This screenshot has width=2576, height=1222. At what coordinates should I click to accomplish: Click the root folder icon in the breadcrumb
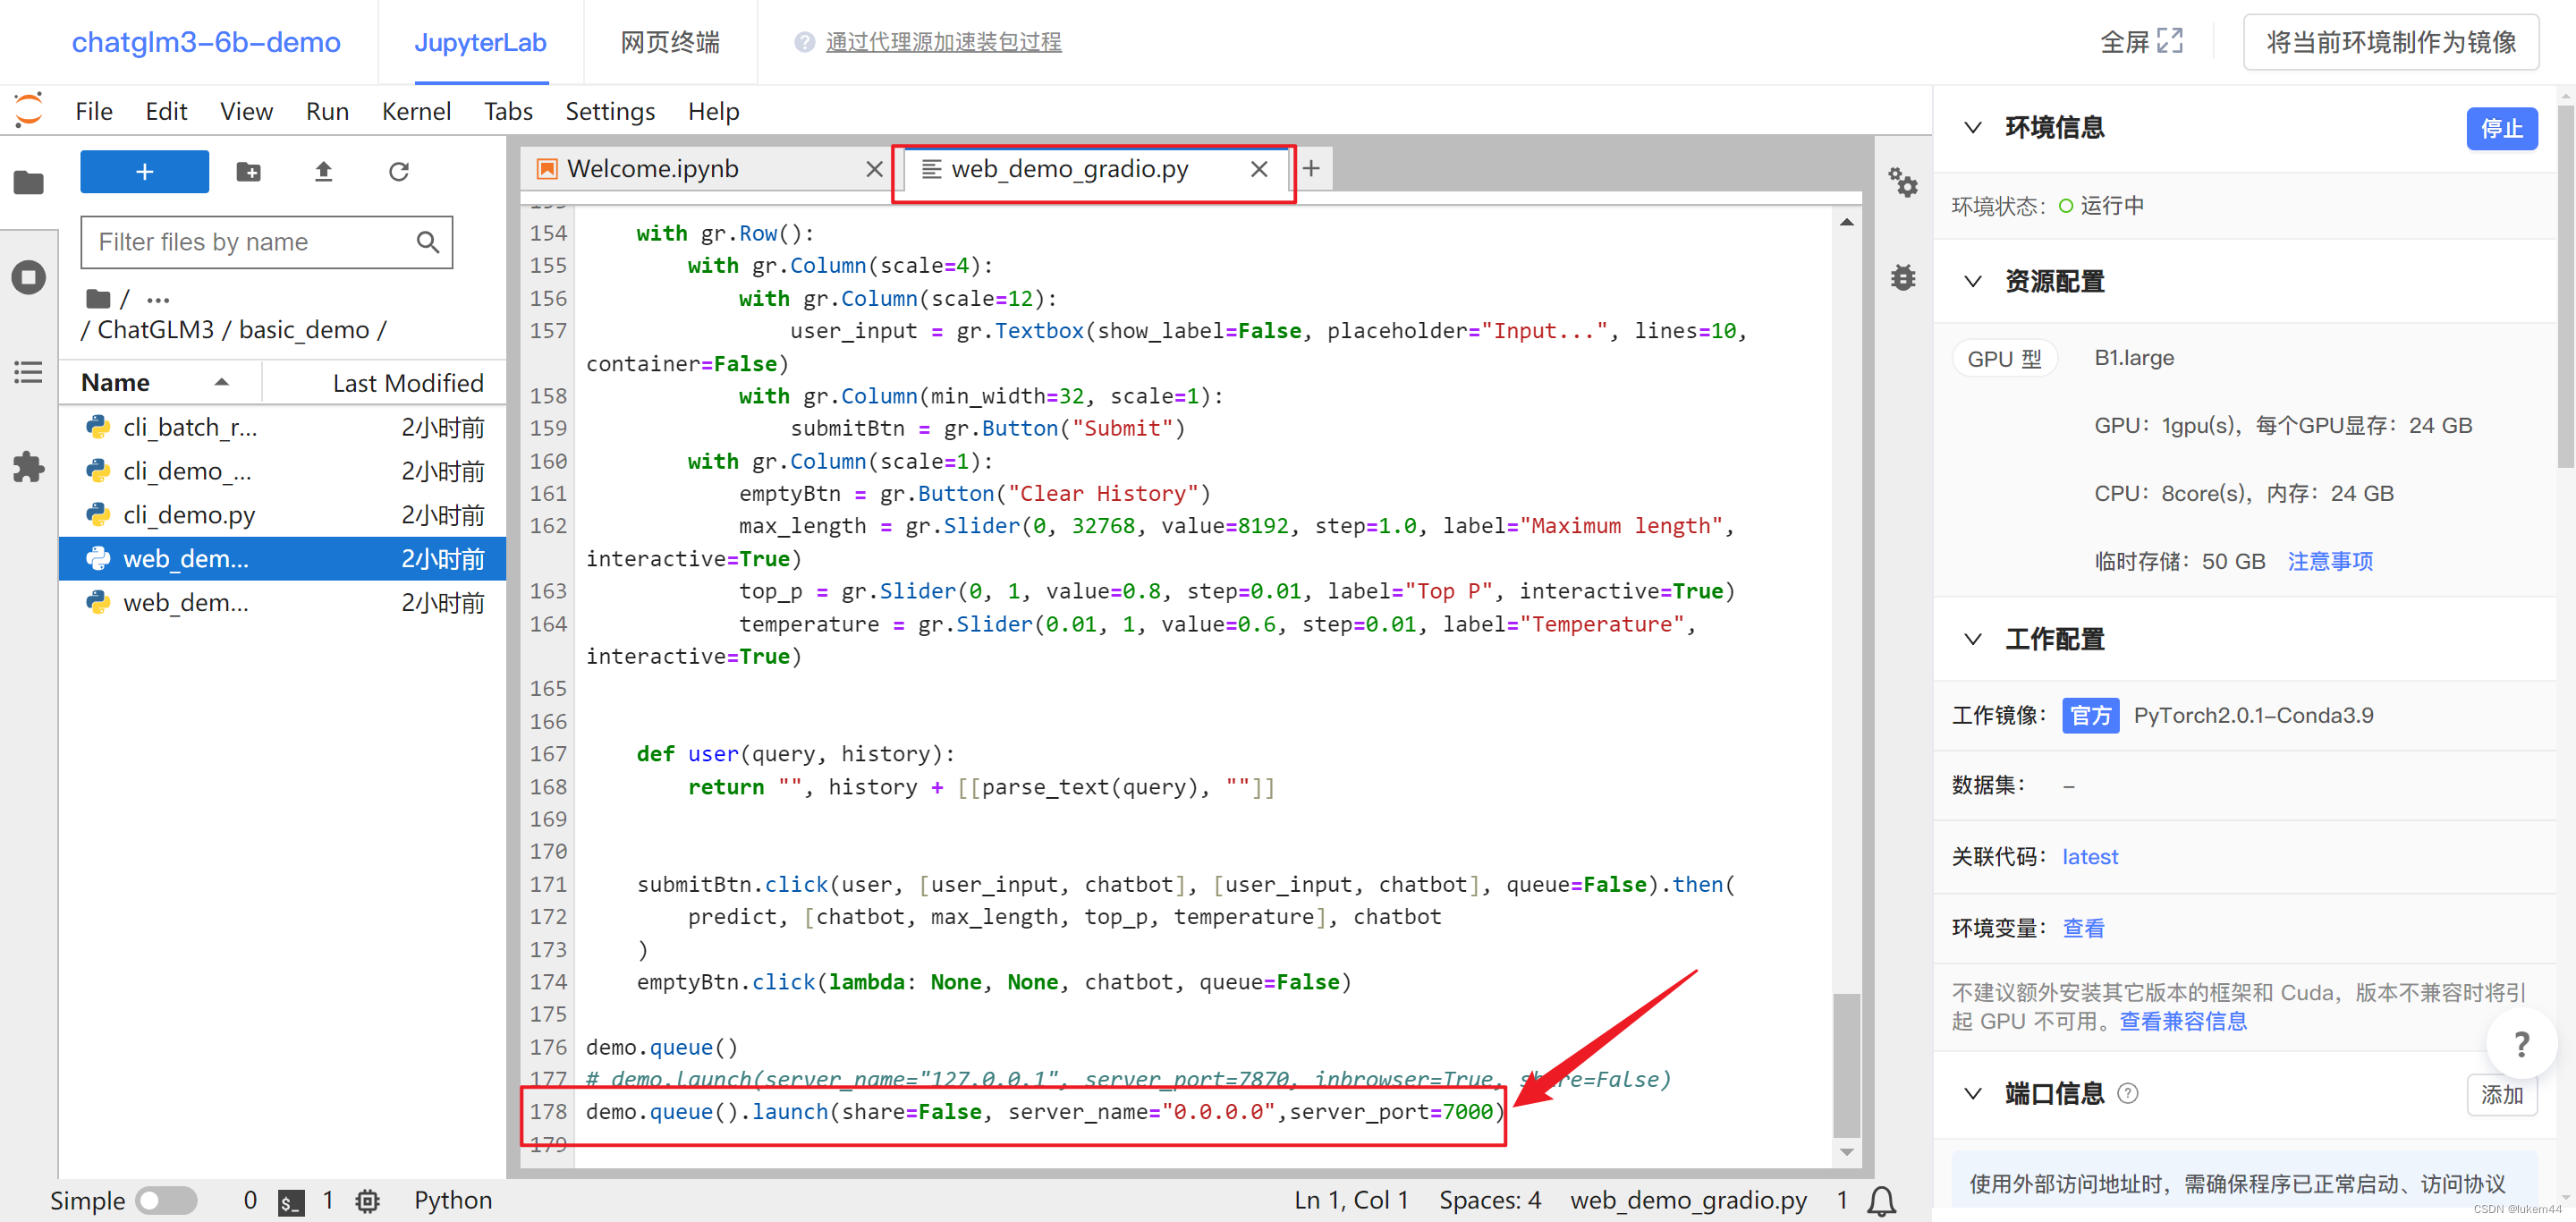(97, 298)
